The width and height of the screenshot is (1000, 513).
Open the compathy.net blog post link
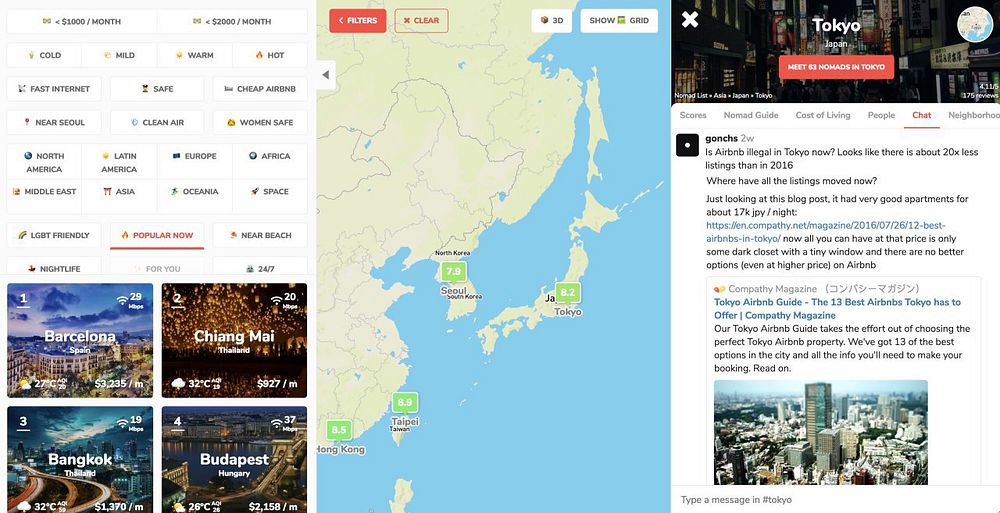826,232
